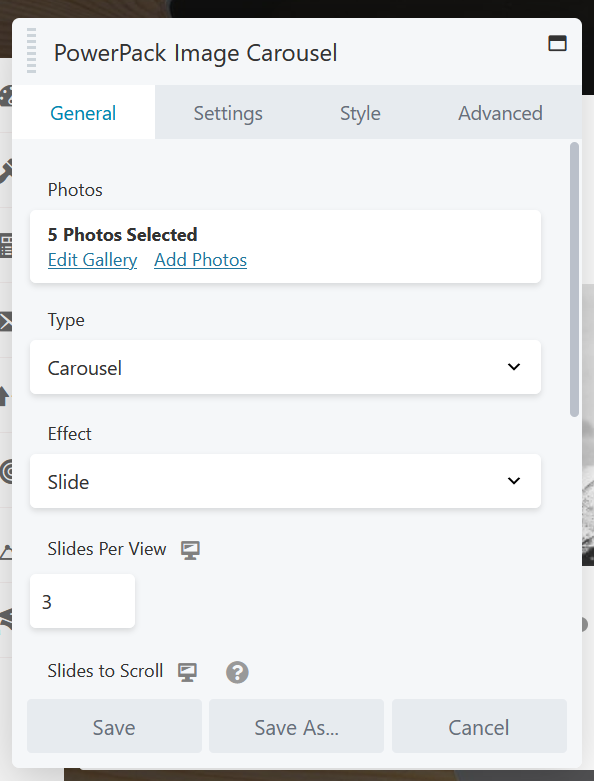594x781 pixels.
Task: Save the carousel module settings
Action: click(115, 726)
